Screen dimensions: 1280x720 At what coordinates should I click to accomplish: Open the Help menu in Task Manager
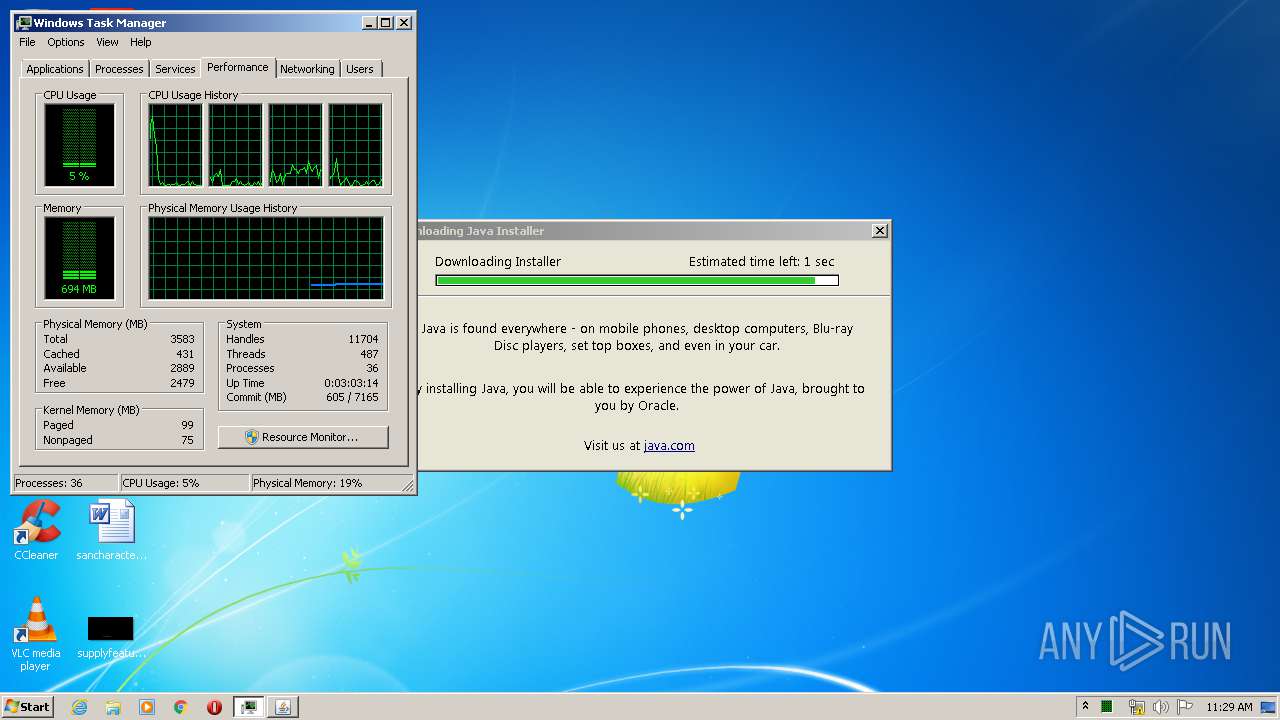[x=141, y=42]
